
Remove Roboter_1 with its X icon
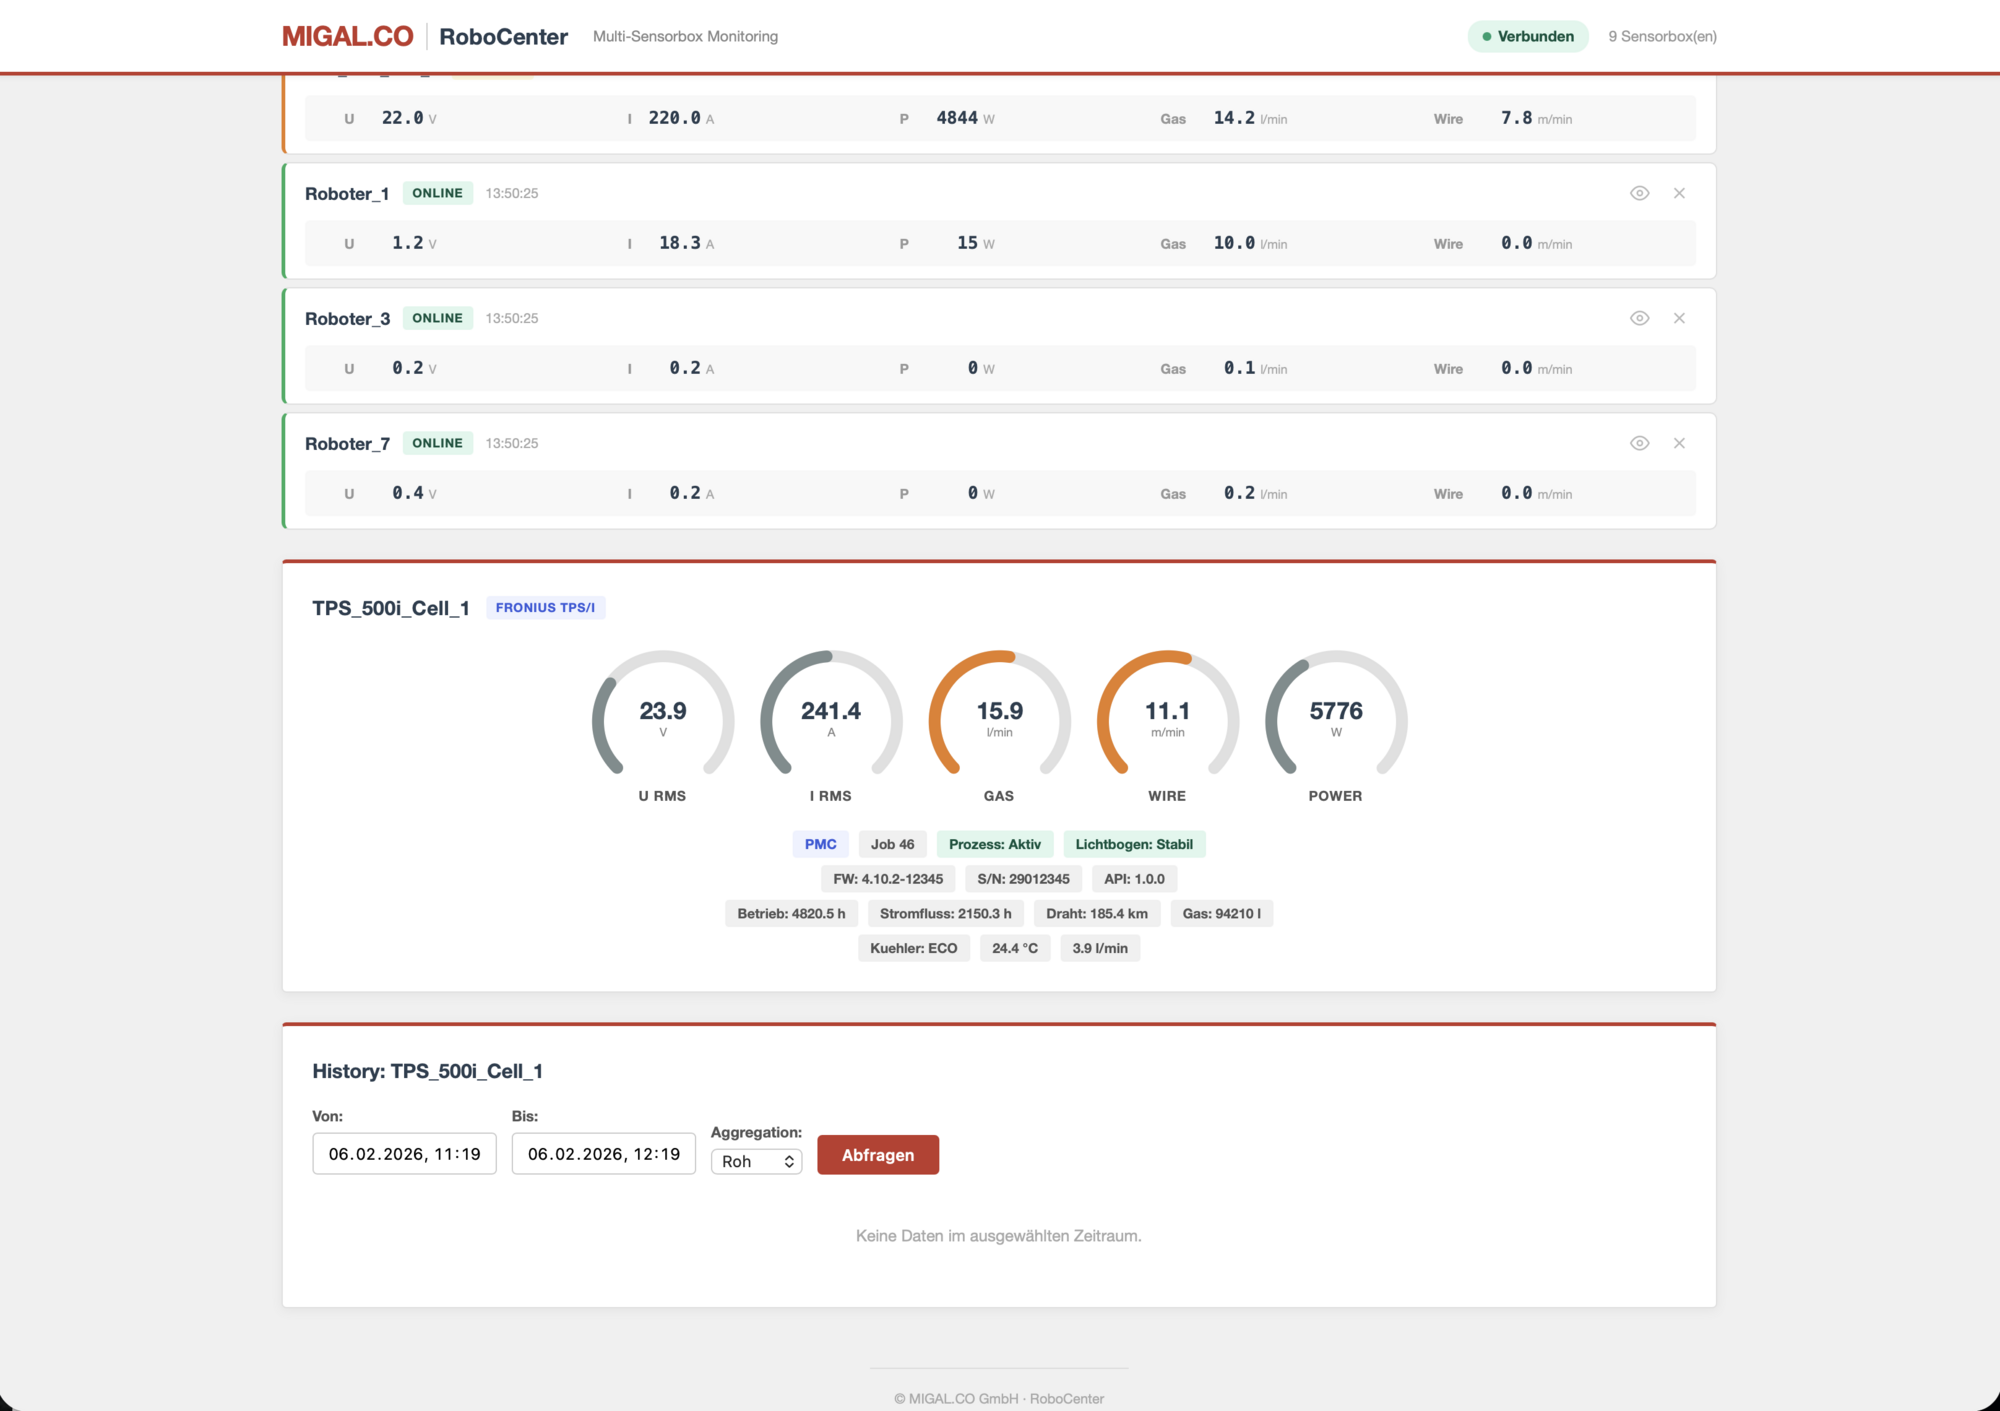tap(1679, 193)
